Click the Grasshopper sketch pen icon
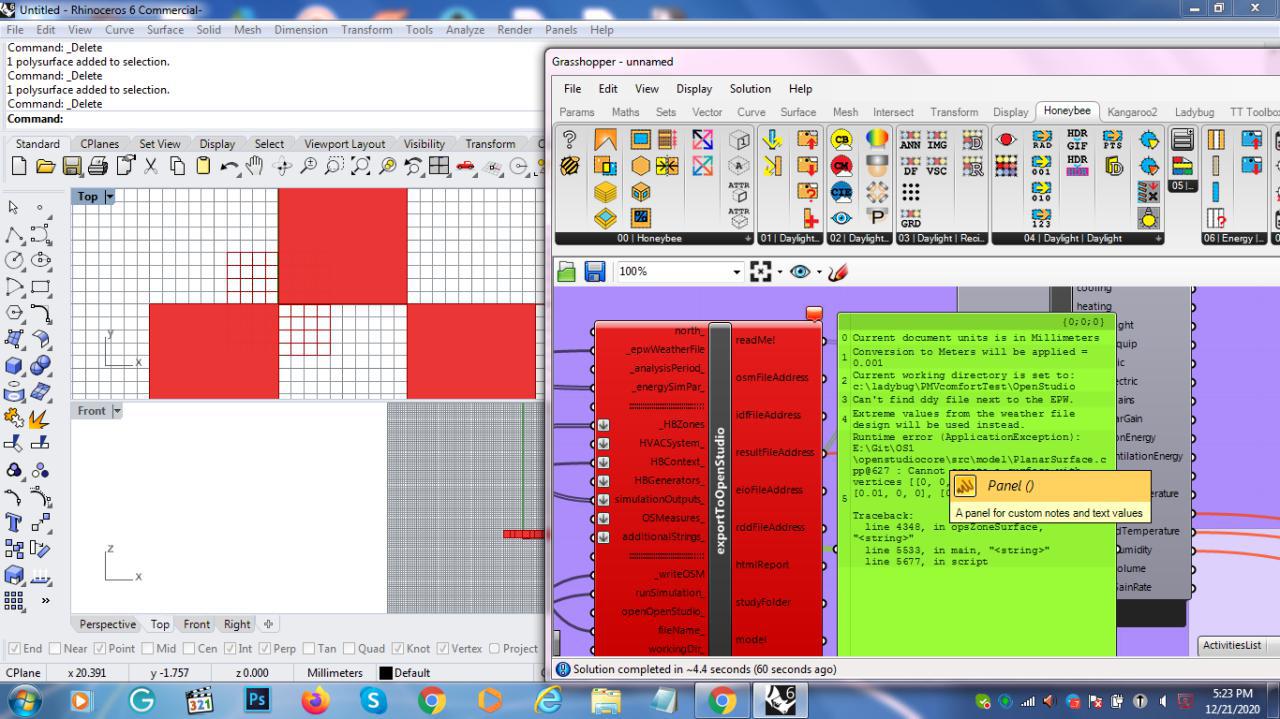 [838, 271]
